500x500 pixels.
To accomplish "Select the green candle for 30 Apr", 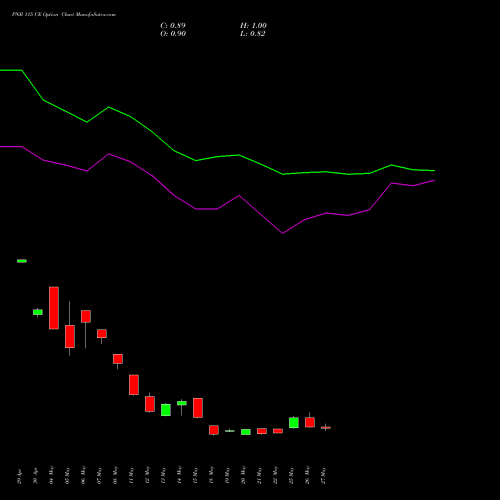I will (x=38, y=312).
